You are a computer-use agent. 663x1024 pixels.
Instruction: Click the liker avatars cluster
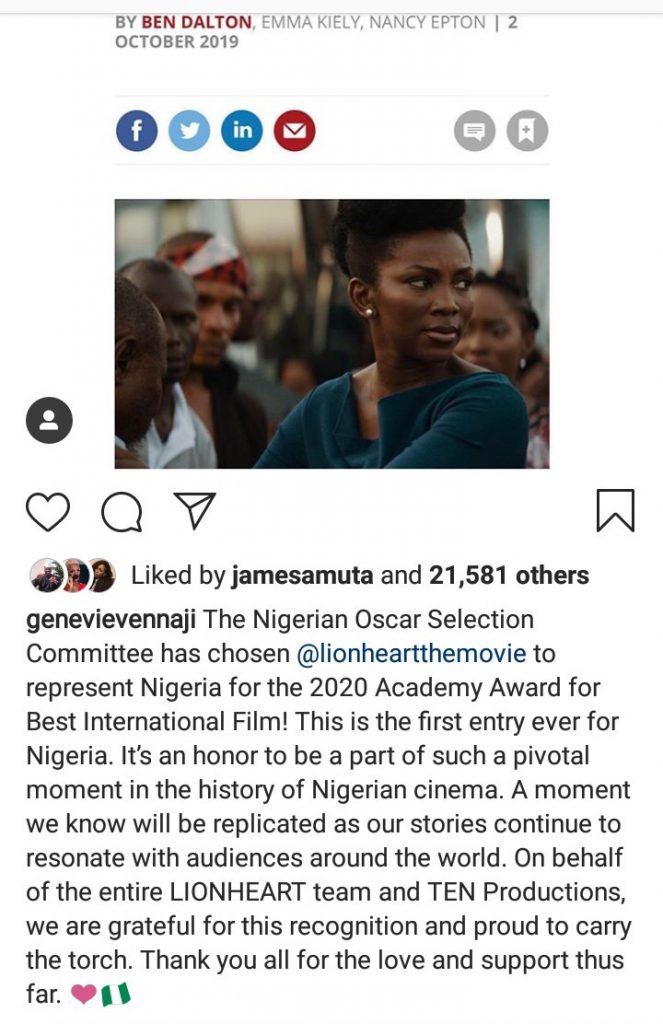click(72, 575)
